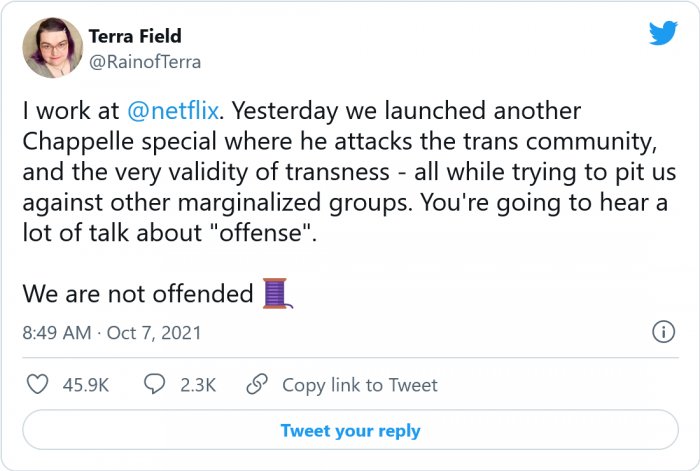The width and height of the screenshot is (700, 471).
Task: Visit the @RainofTerra handle link
Action: point(145,62)
